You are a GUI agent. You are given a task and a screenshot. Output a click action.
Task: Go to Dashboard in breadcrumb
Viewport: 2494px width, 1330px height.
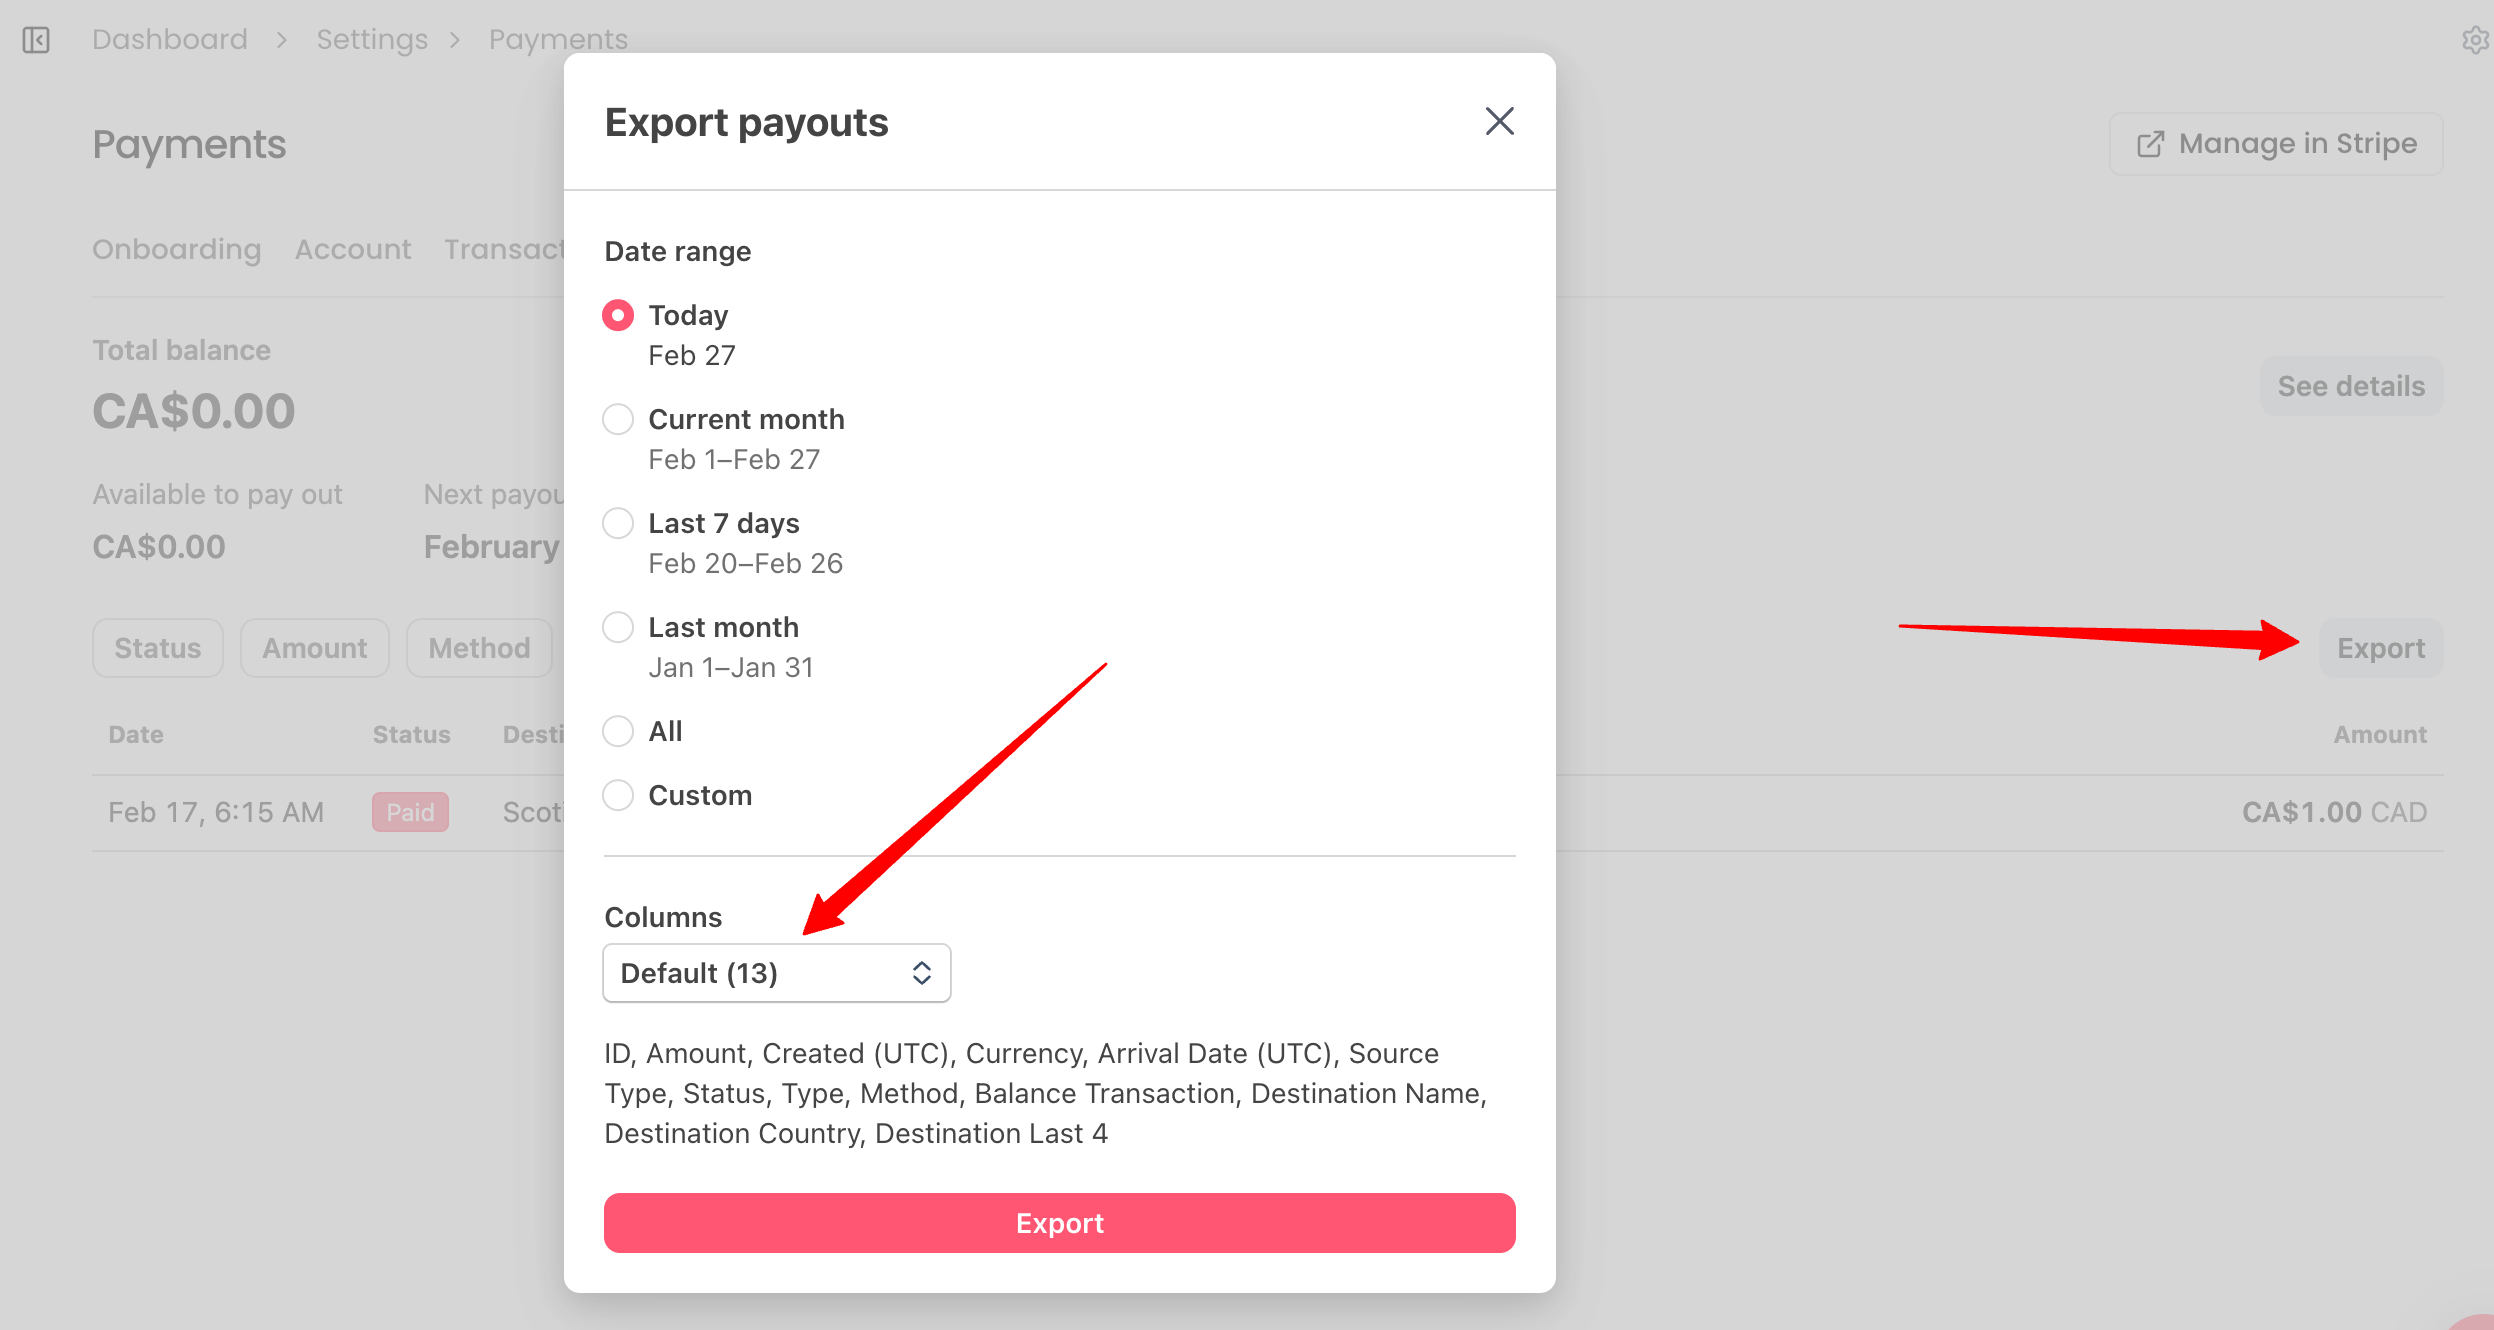(x=169, y=39)
